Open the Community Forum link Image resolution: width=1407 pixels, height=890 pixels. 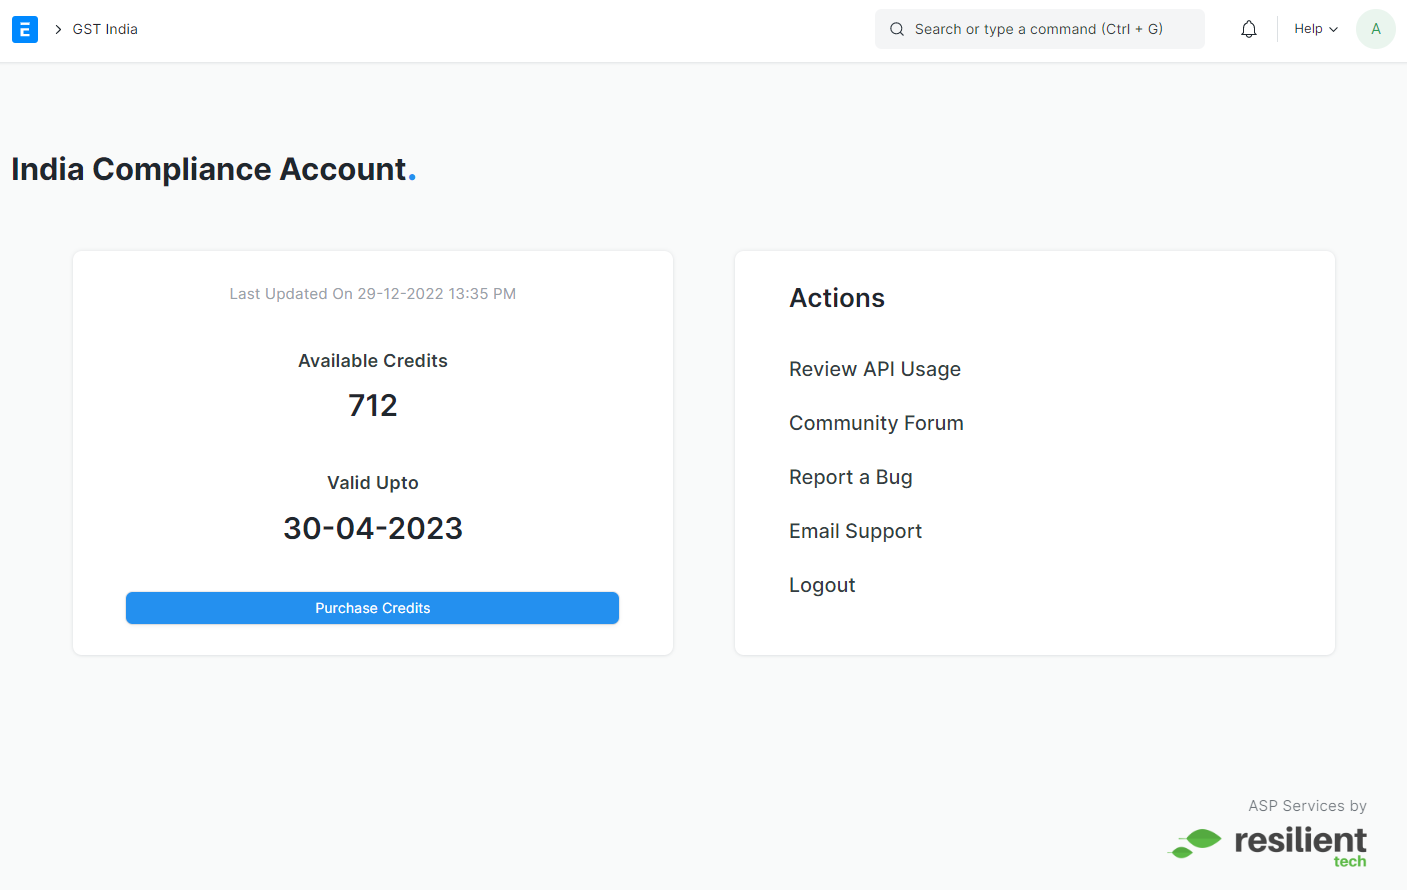(x=876, y=423)
